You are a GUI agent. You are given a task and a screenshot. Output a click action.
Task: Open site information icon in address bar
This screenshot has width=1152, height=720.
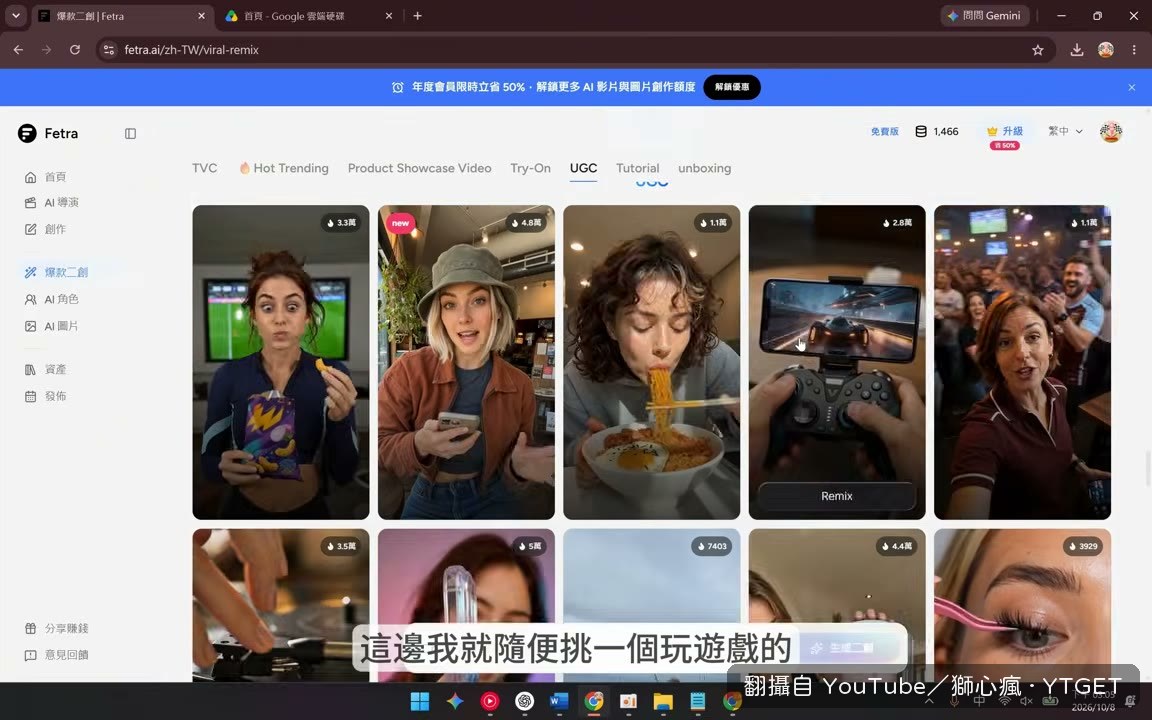point(109,50)
